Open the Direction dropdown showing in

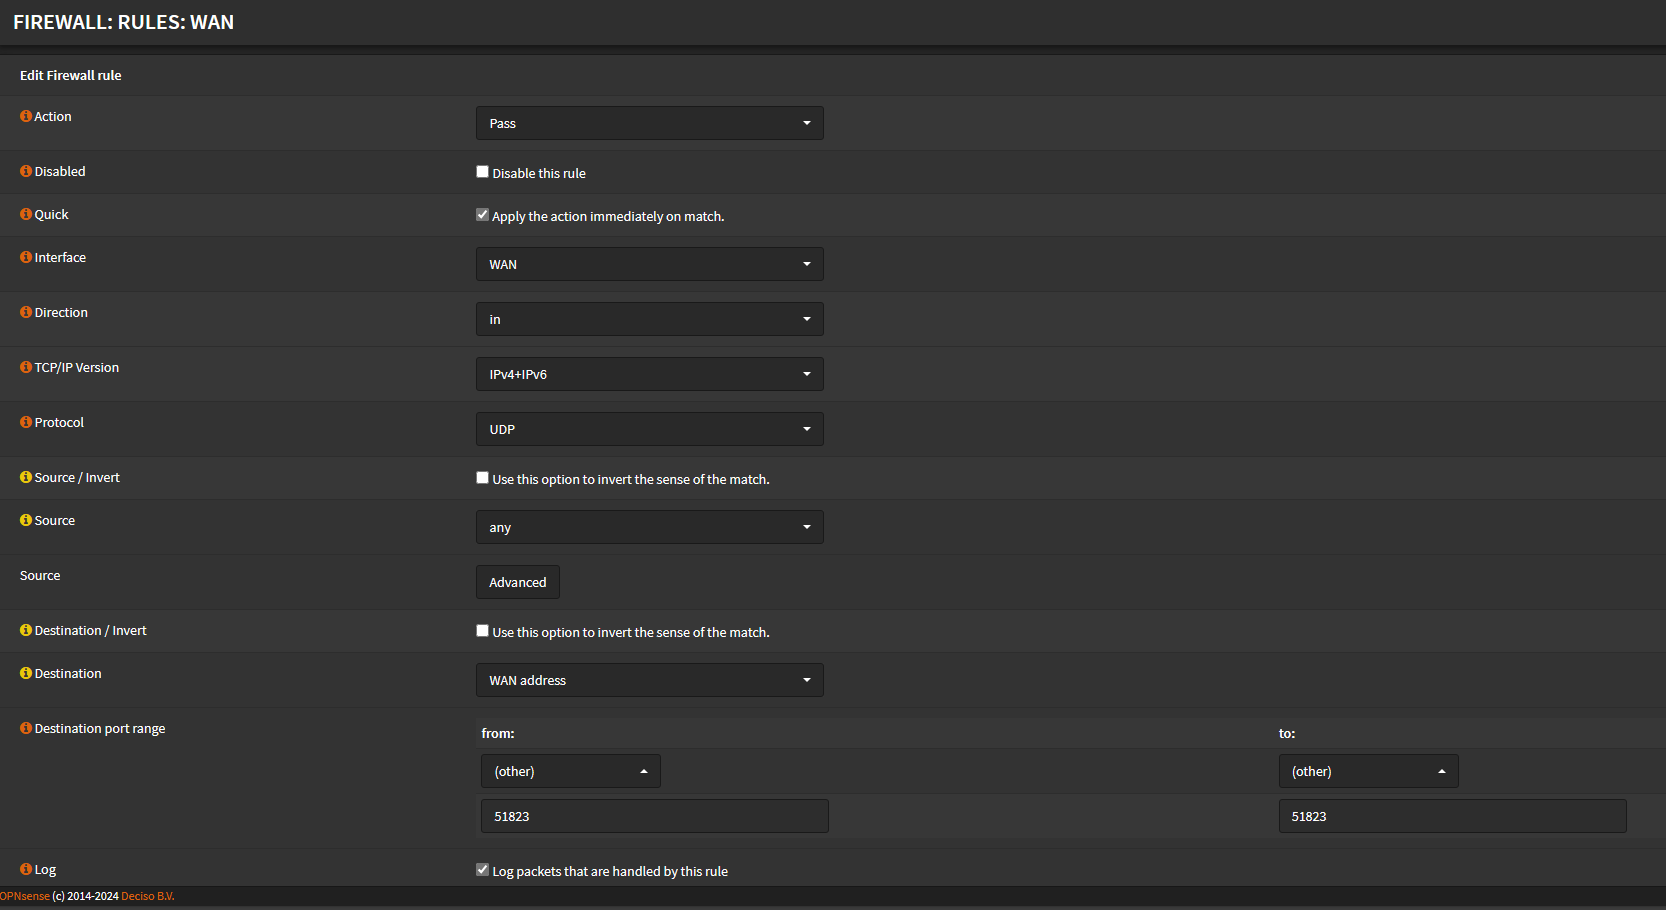(x=650, y=319)
